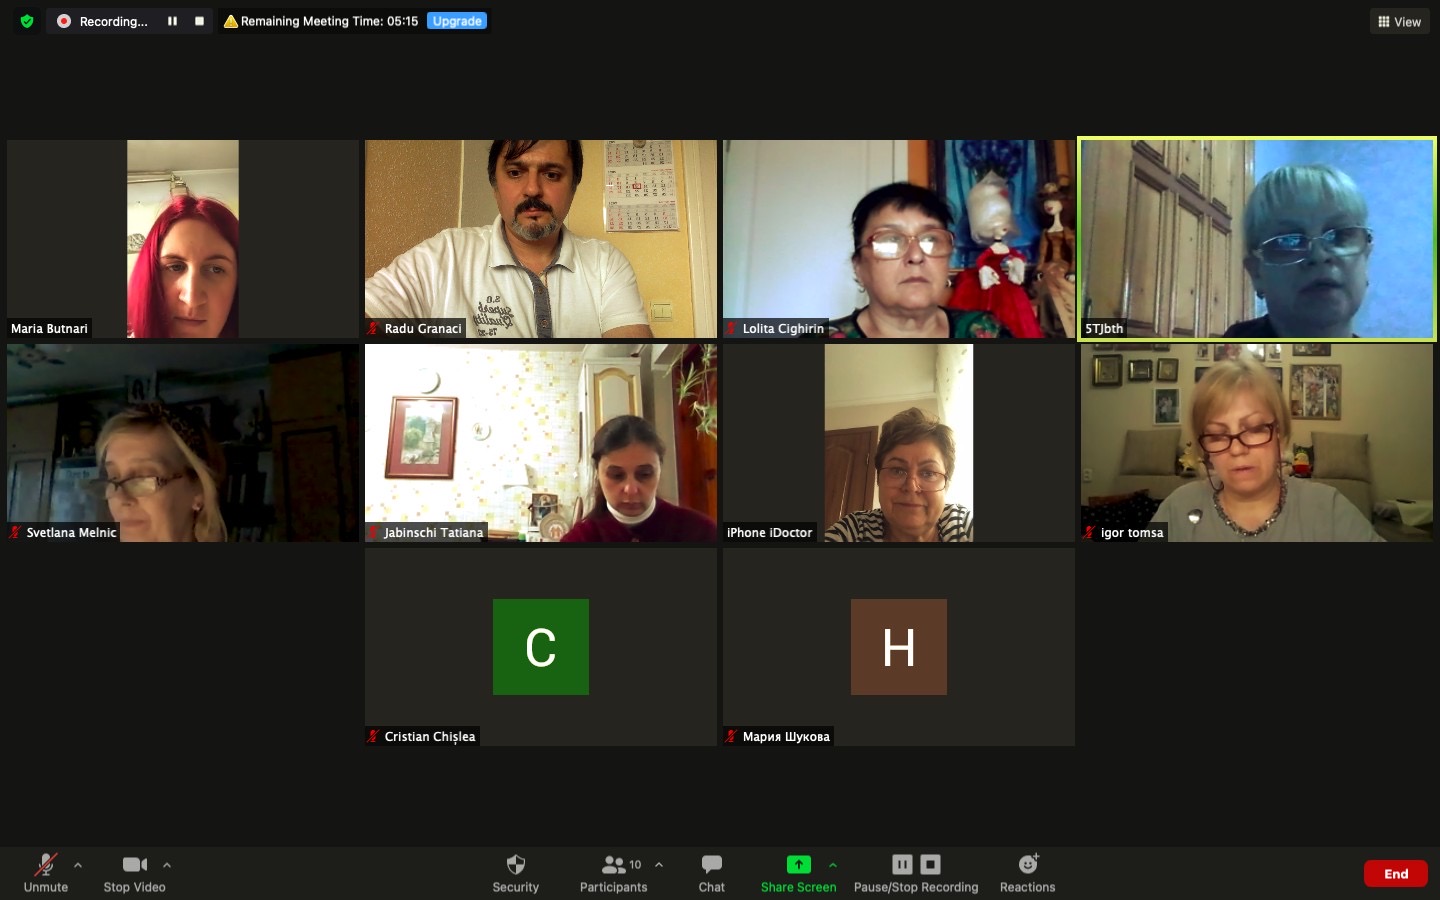Screen dimensions: 1440x900
Task: Select Cristian Chișlea's green avatar tile
Action: coord(540,647)
